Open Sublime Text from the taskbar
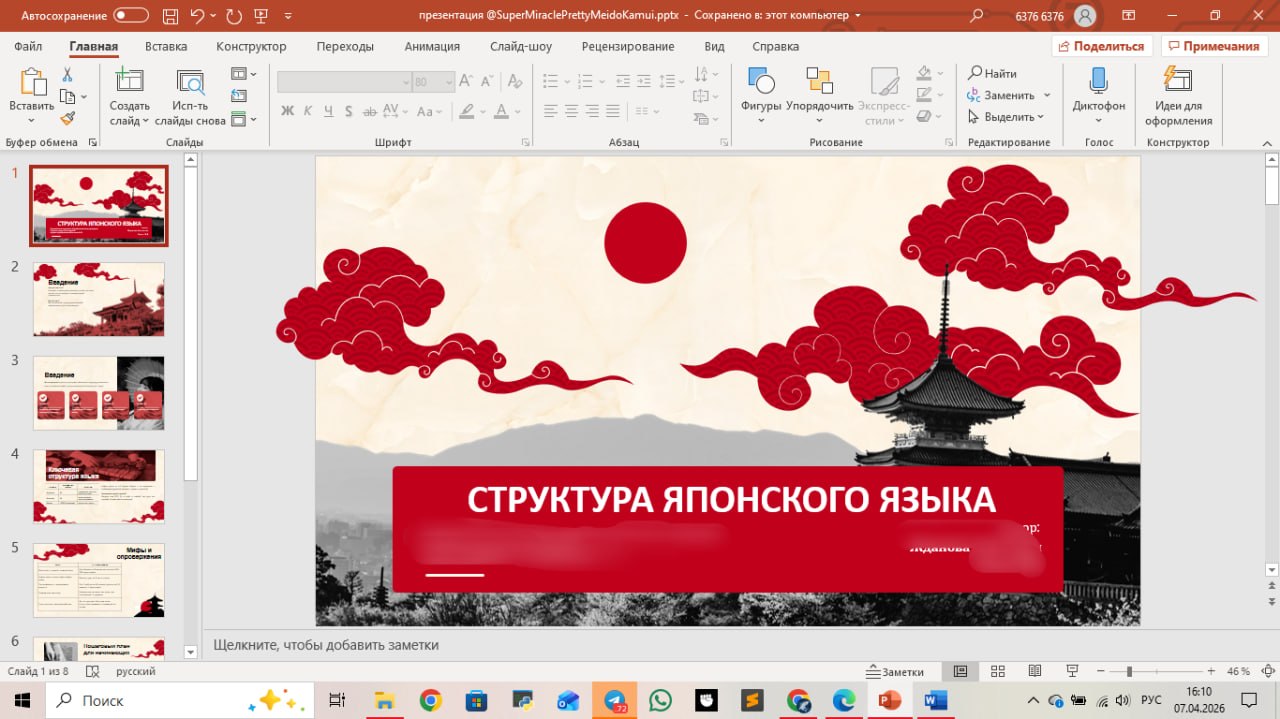Screen dimensions: 1280x719 [x=752, y=700]
